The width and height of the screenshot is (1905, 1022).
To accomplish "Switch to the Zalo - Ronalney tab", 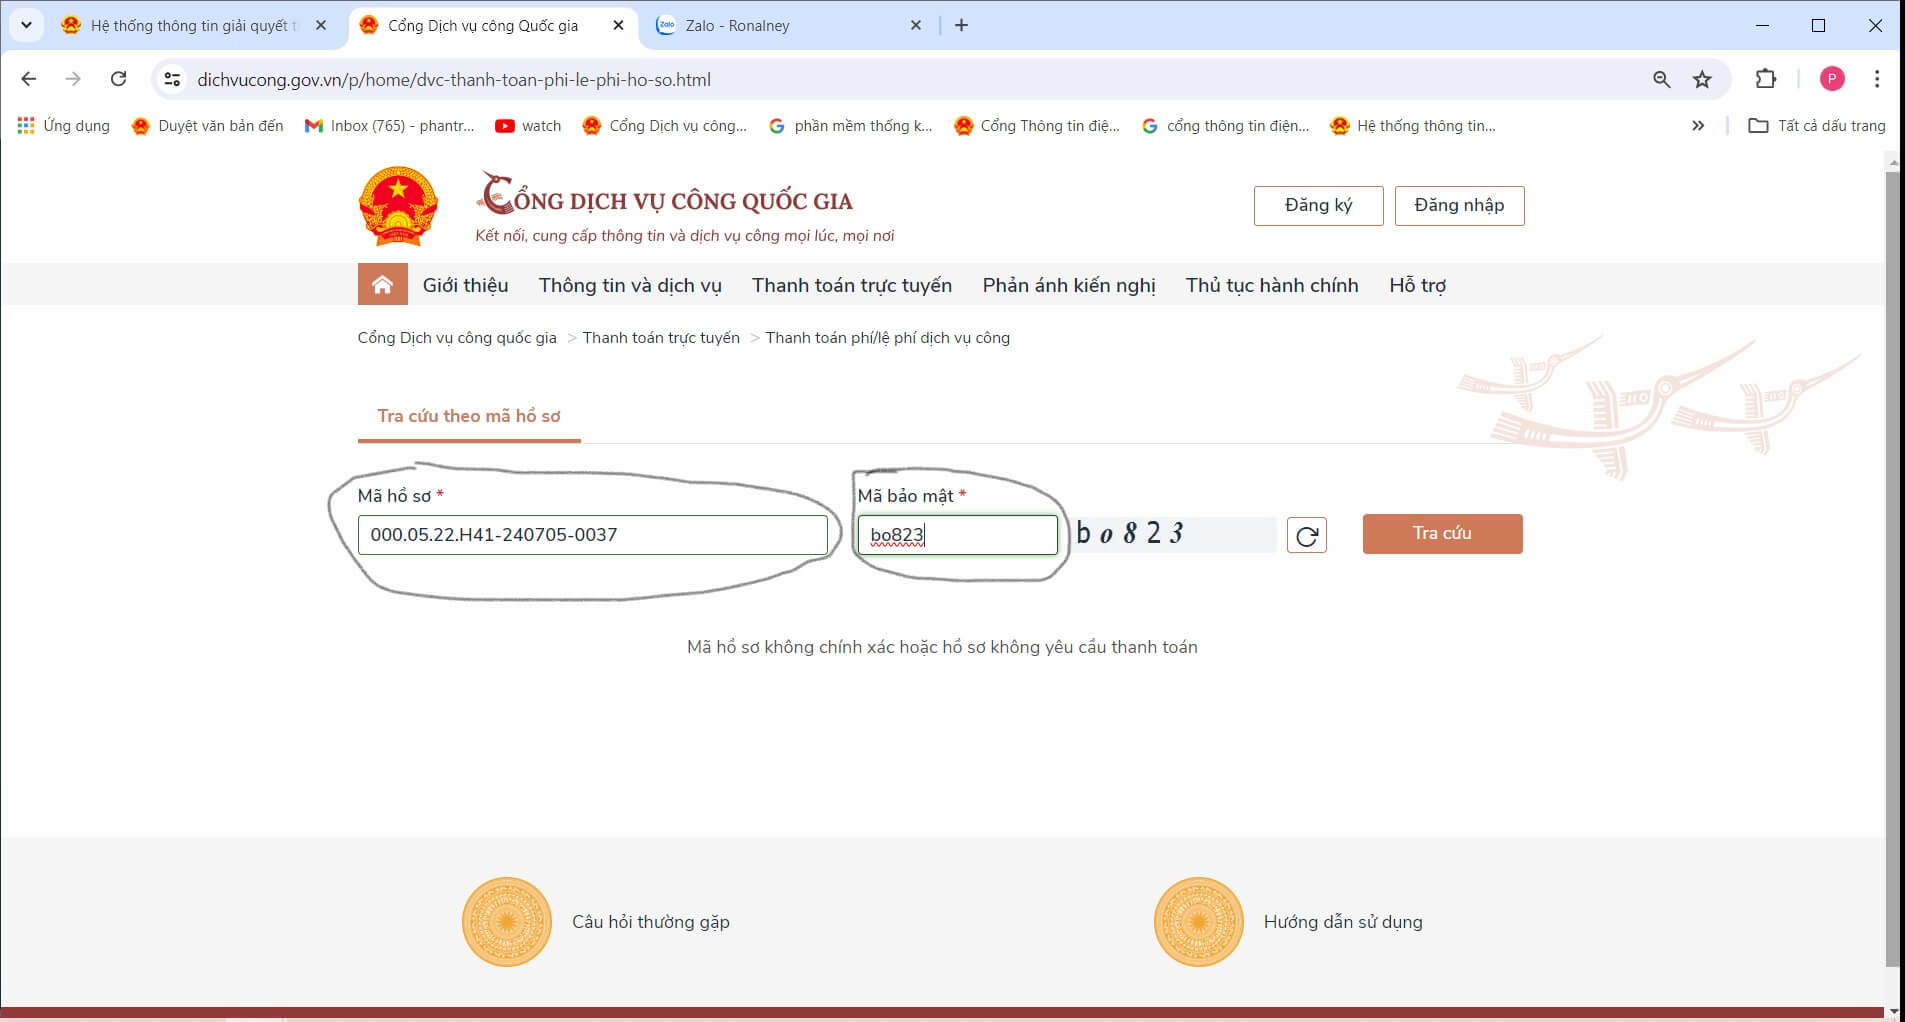I will pyautogui.click(x=790, y=25).
